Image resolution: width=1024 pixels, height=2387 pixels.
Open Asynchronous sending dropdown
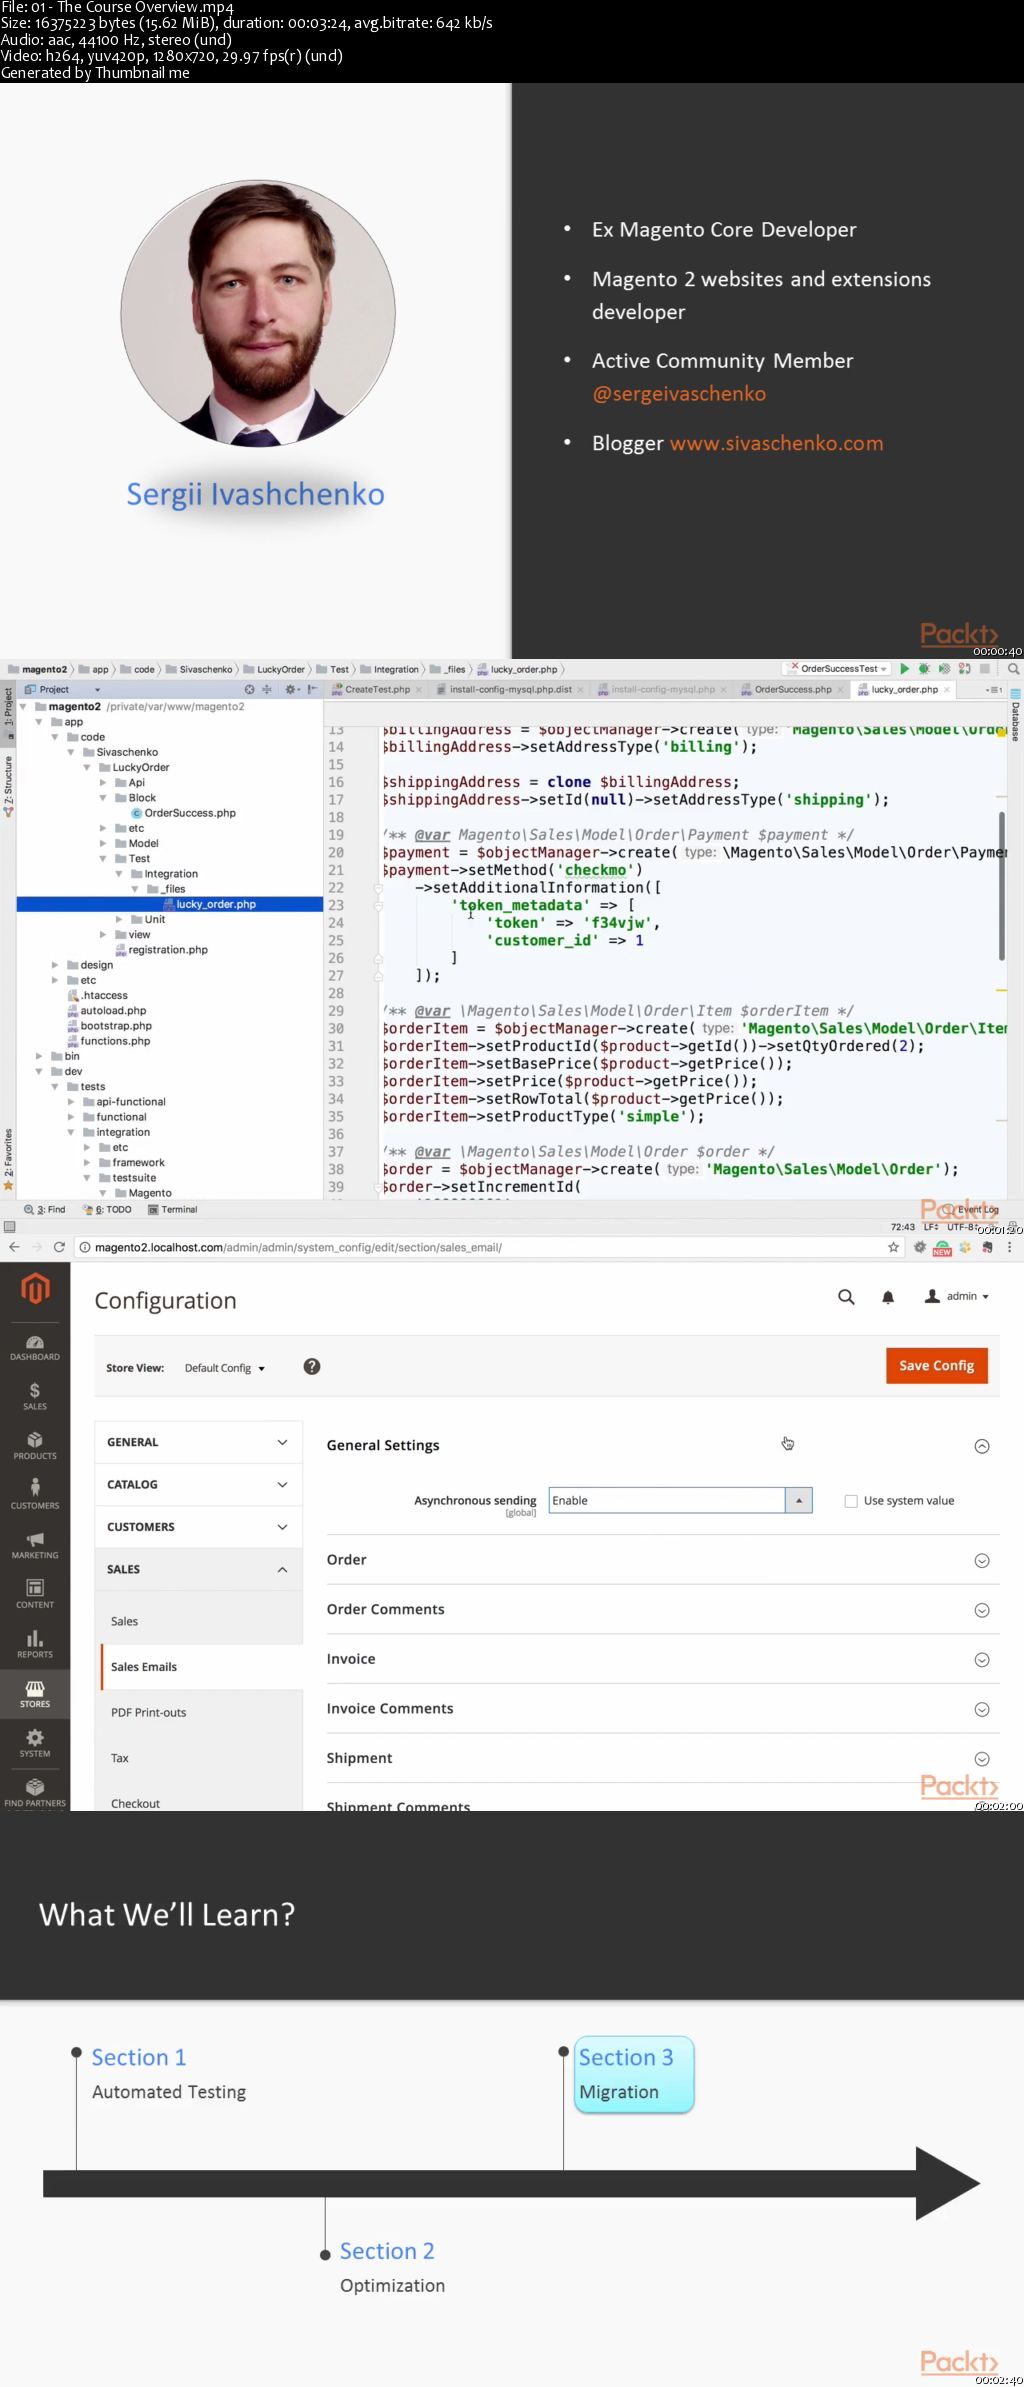680,1500
